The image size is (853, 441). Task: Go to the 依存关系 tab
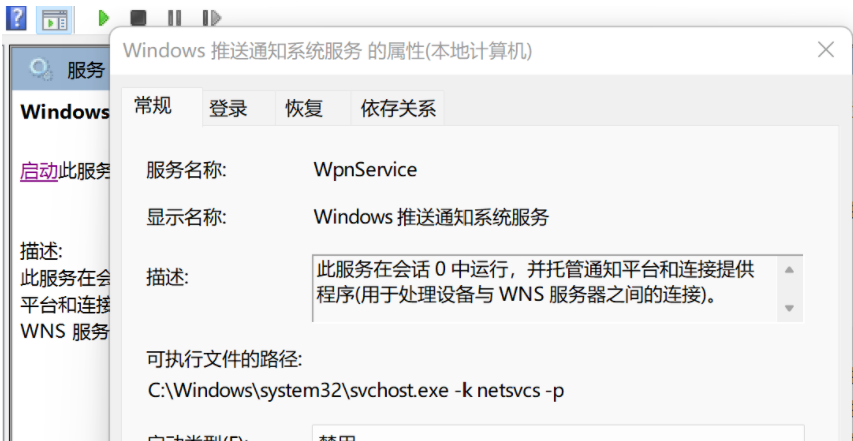pos(398,108)
